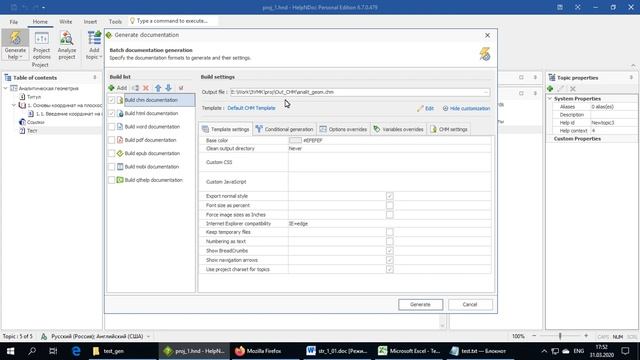640x360 pixels.
Task: Check the Build pdf documentation checkbox
Action: (x=111, y=140)
